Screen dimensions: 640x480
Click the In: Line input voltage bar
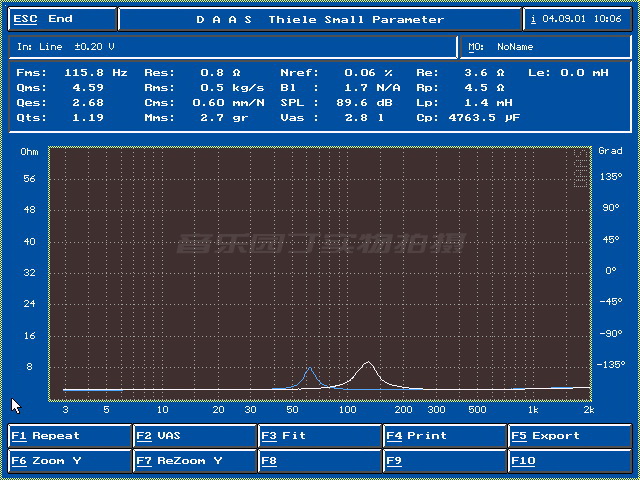coord(233,47)
